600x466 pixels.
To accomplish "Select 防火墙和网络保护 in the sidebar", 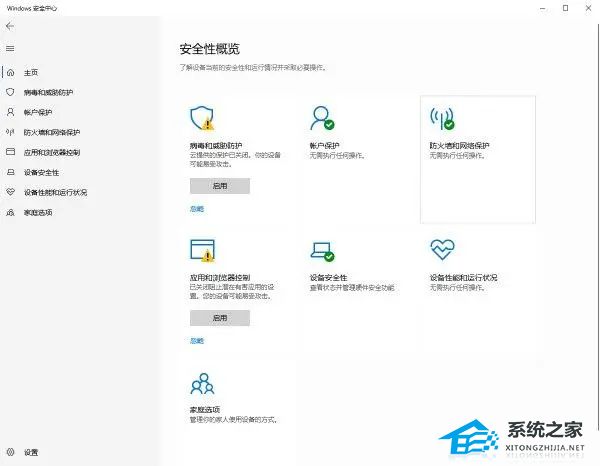I will (52, 132).
